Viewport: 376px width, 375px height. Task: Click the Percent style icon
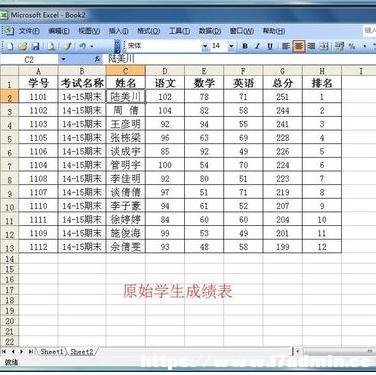(352, 46)
